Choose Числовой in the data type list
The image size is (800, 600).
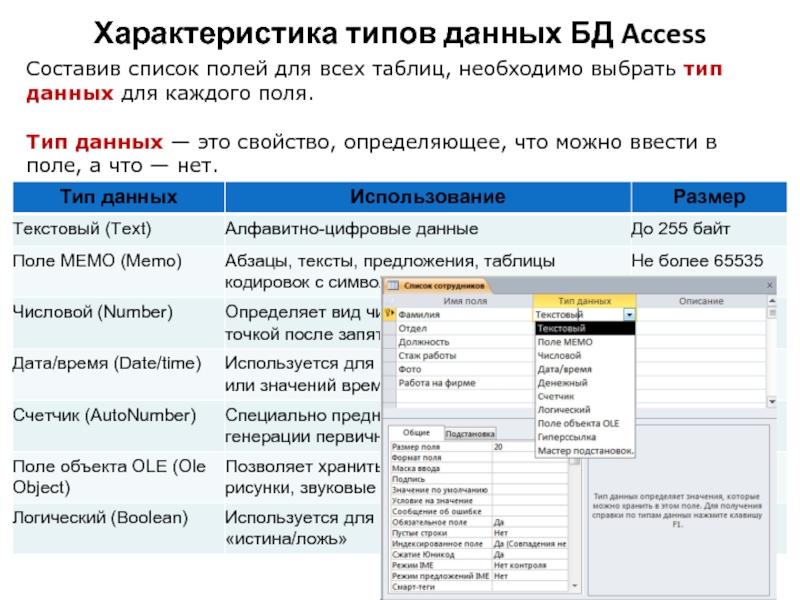(x=559, y=355)
